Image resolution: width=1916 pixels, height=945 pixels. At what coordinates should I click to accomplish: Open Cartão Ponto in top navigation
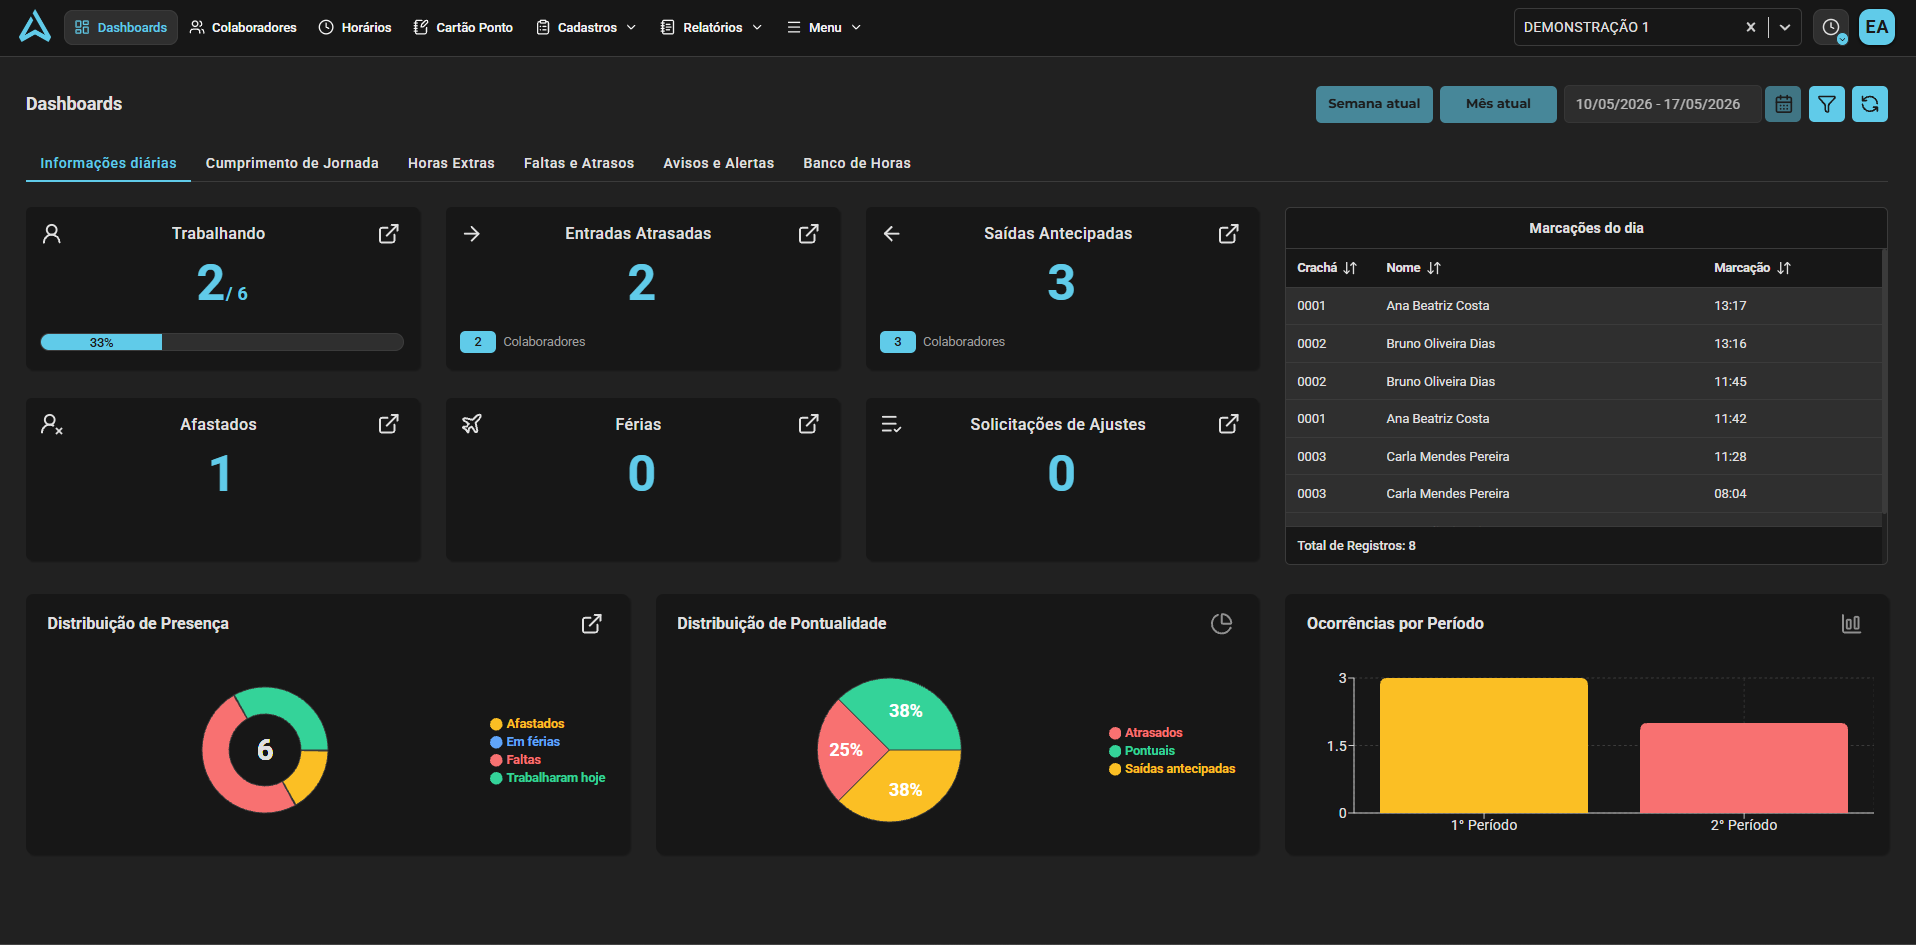[x=463, y=27]
